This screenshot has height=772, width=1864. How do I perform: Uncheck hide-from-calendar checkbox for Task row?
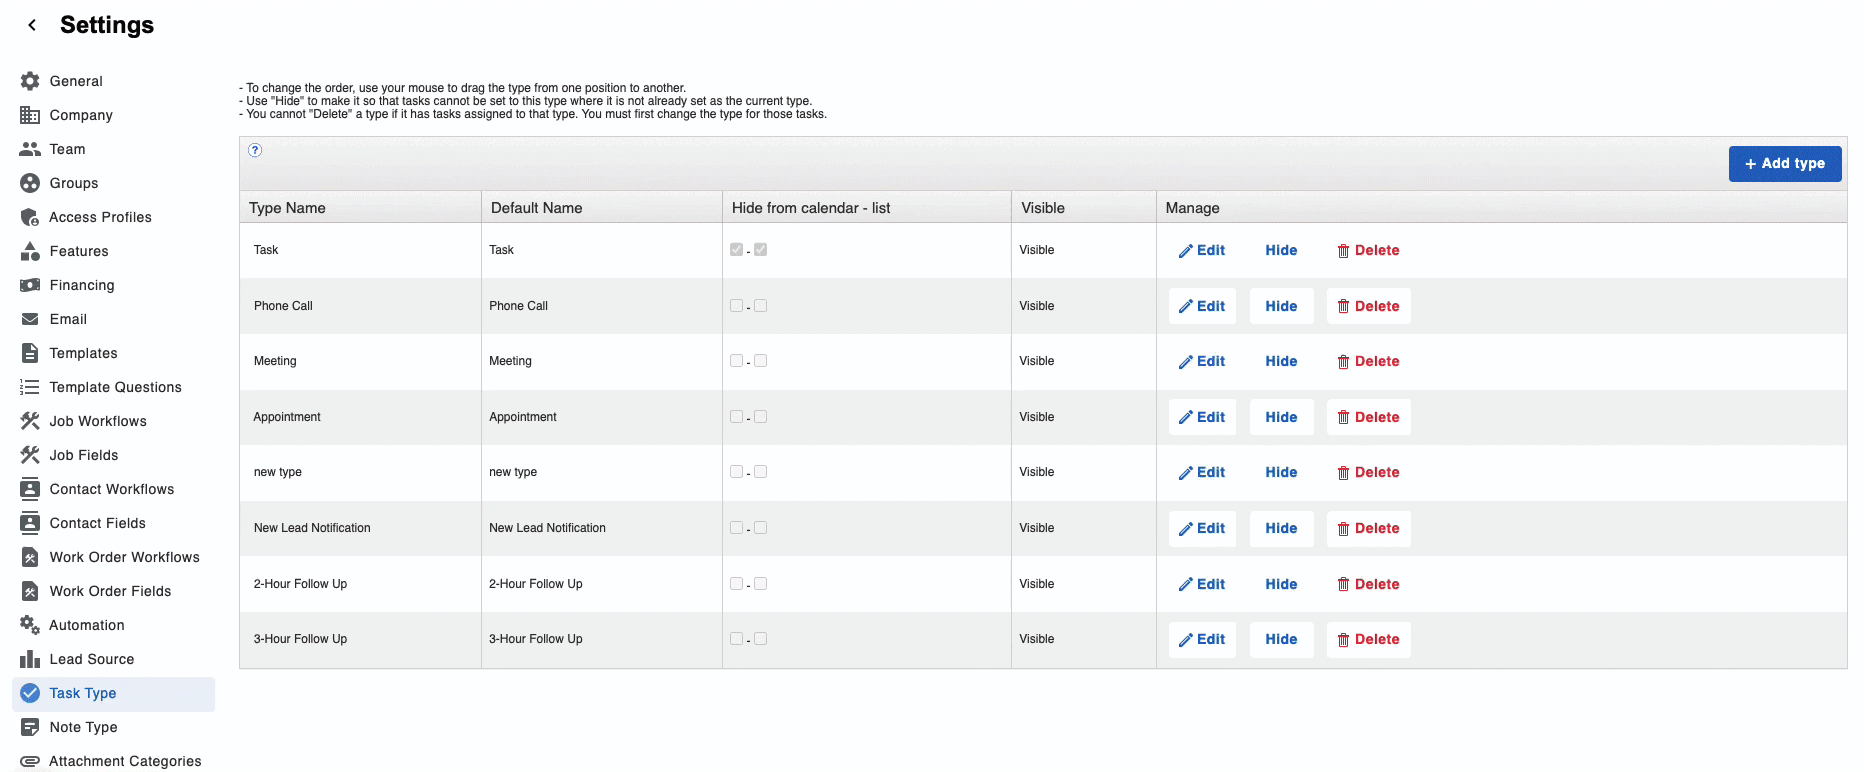pyautogui.click(x=736, y=250)
